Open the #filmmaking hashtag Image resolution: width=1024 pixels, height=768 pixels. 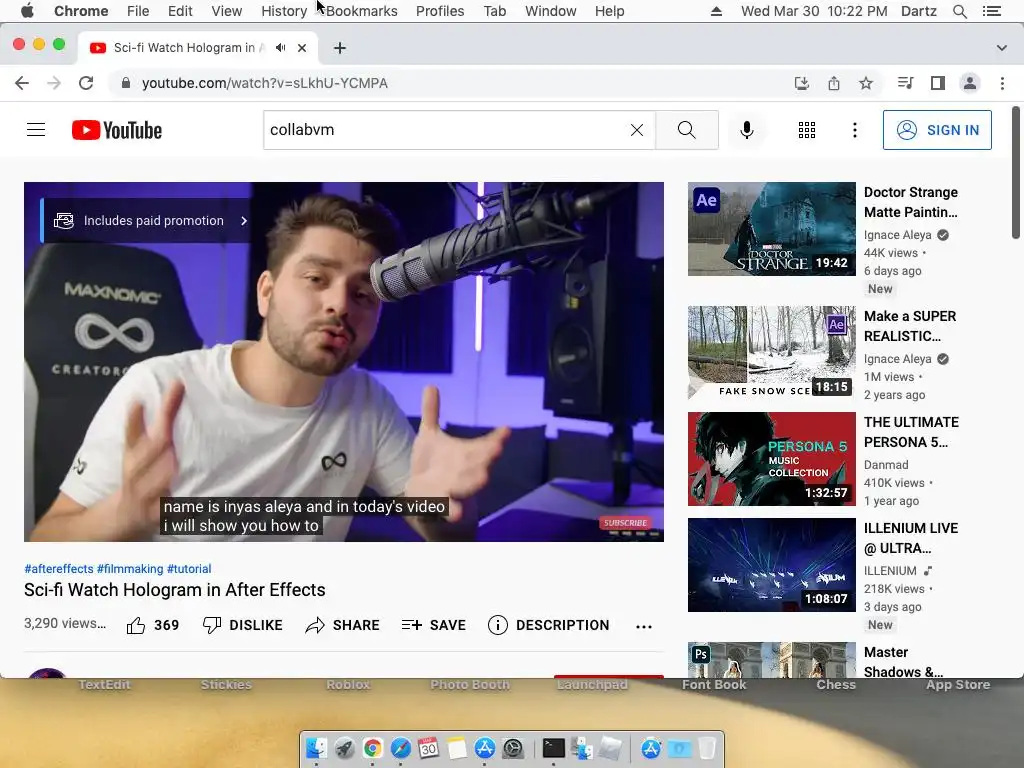click(130, 569)
